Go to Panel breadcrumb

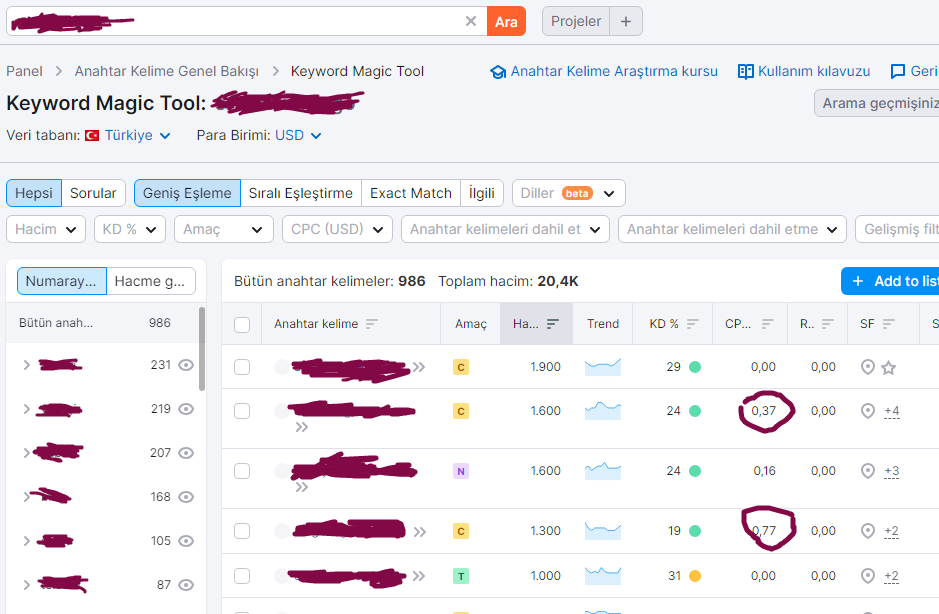(24, 71)
